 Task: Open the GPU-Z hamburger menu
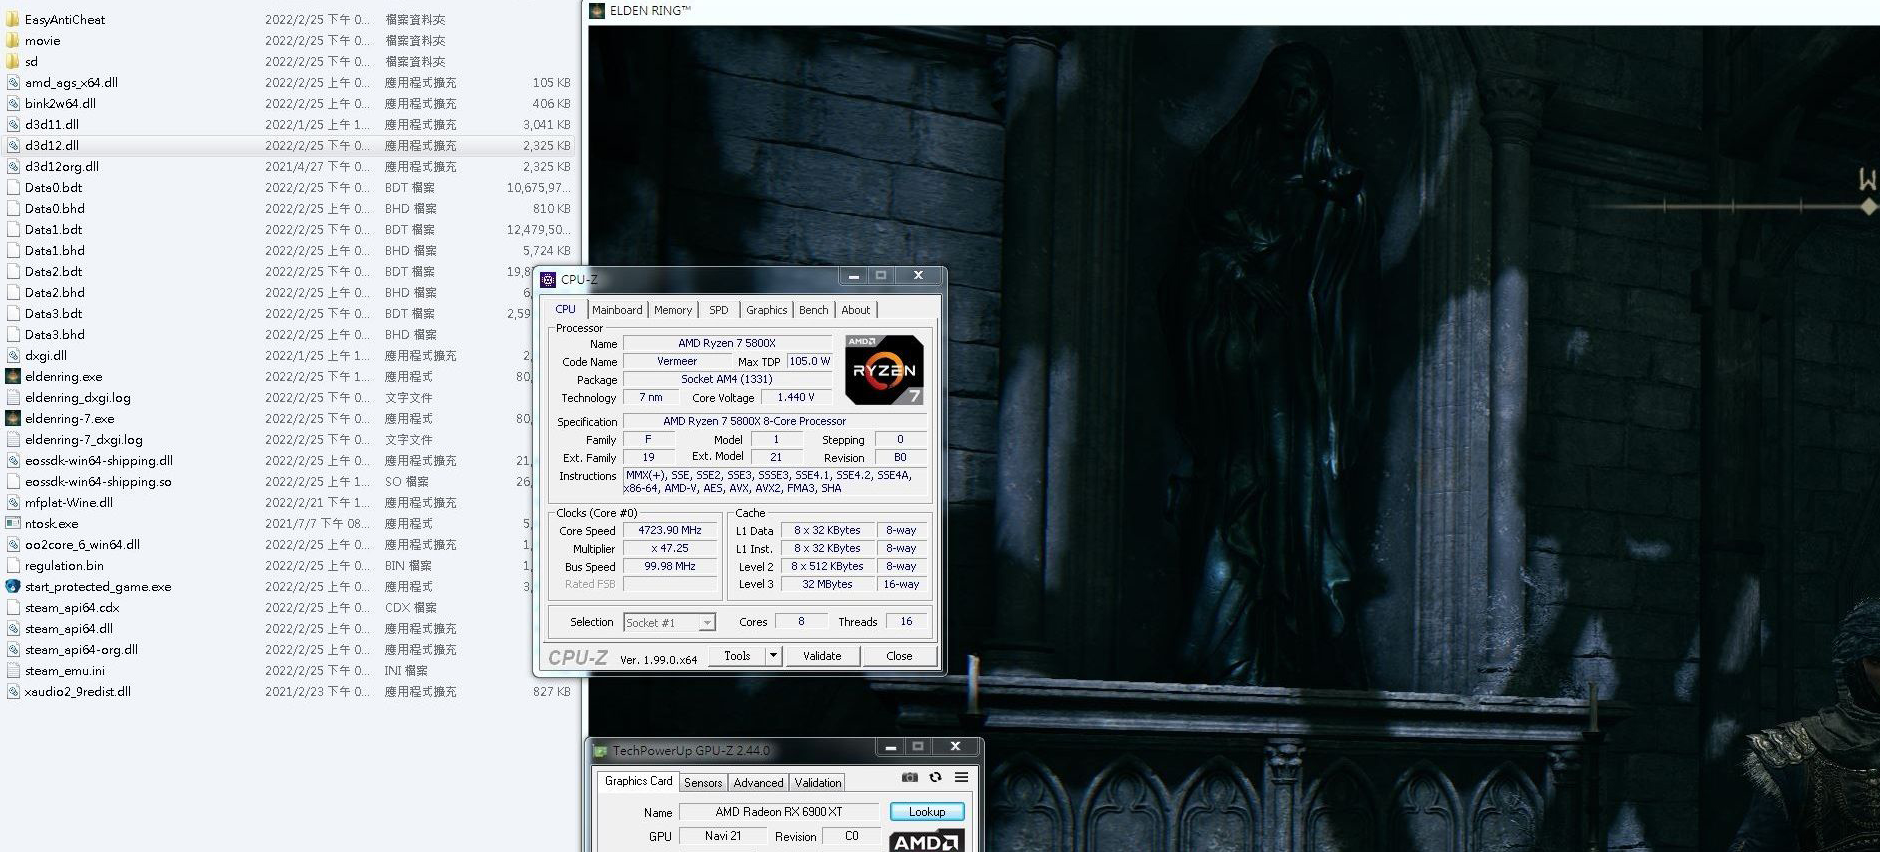[961, 777]
